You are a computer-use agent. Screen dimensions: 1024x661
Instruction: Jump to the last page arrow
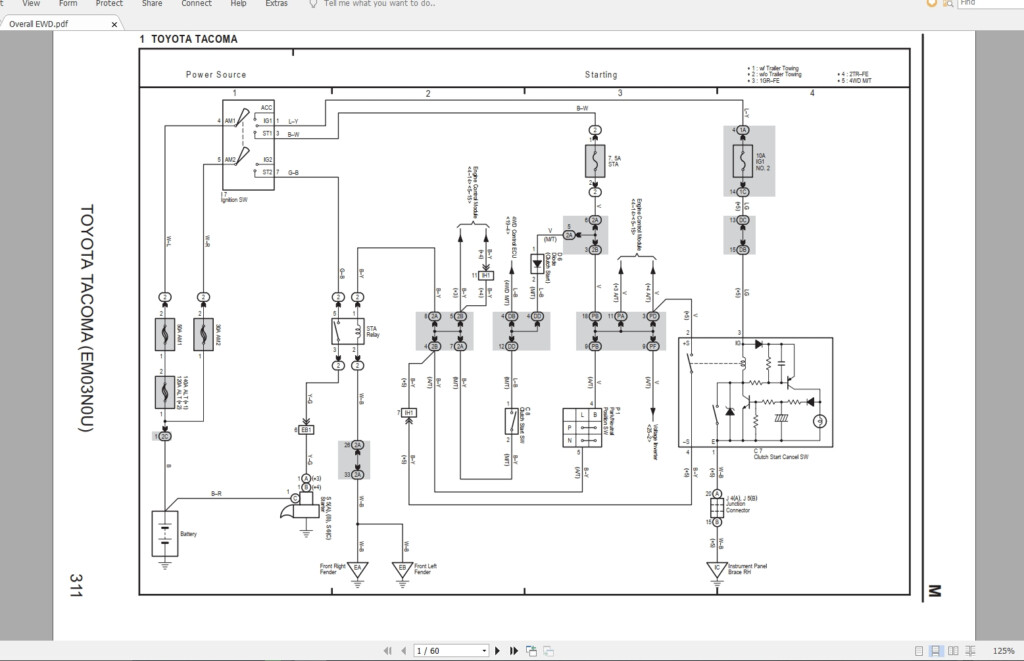[514, 651]
